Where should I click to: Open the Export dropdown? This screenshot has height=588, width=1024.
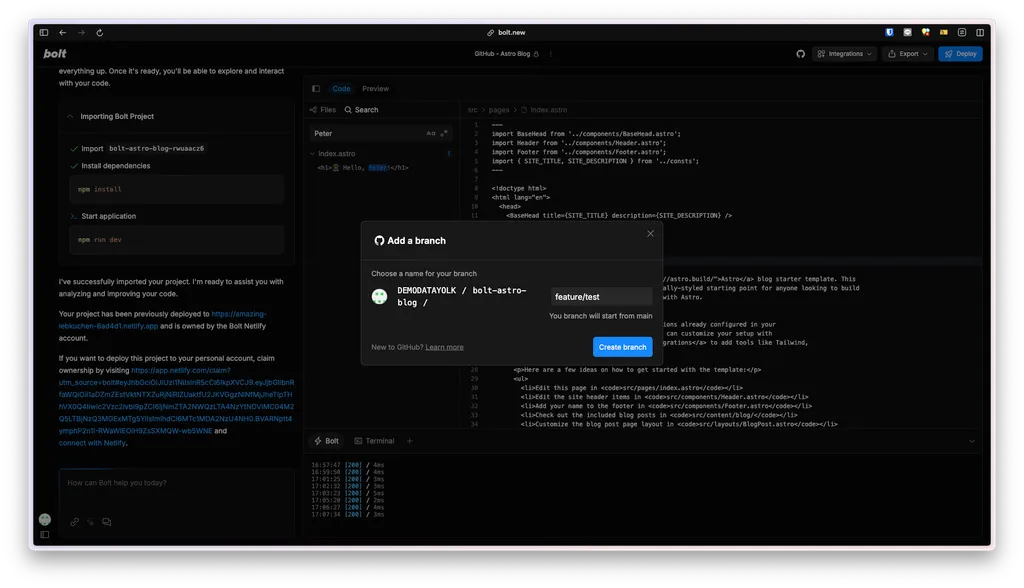[908, 54]
